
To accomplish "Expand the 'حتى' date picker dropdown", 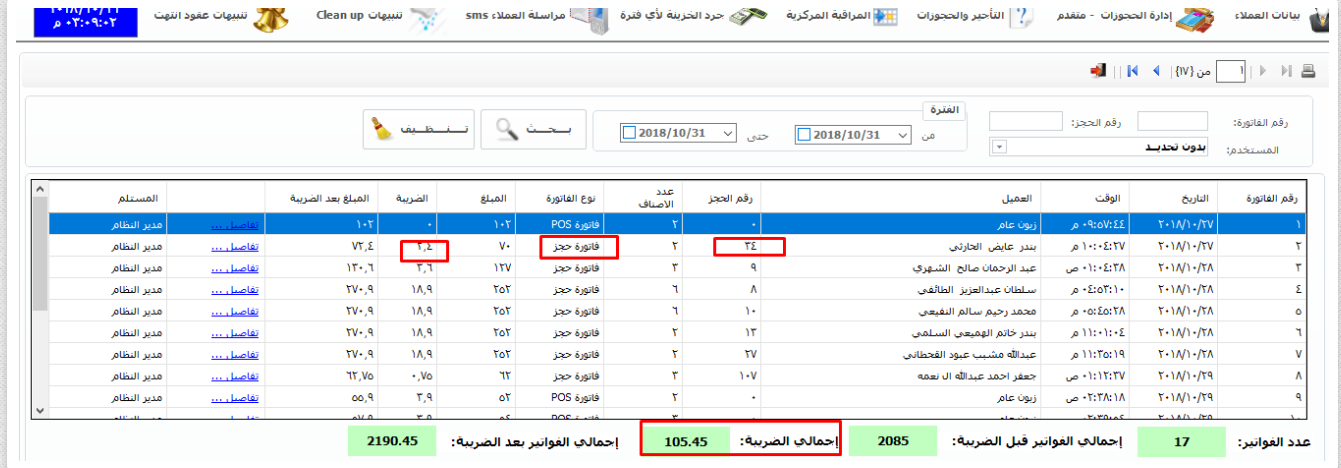I will coord(727,135).
